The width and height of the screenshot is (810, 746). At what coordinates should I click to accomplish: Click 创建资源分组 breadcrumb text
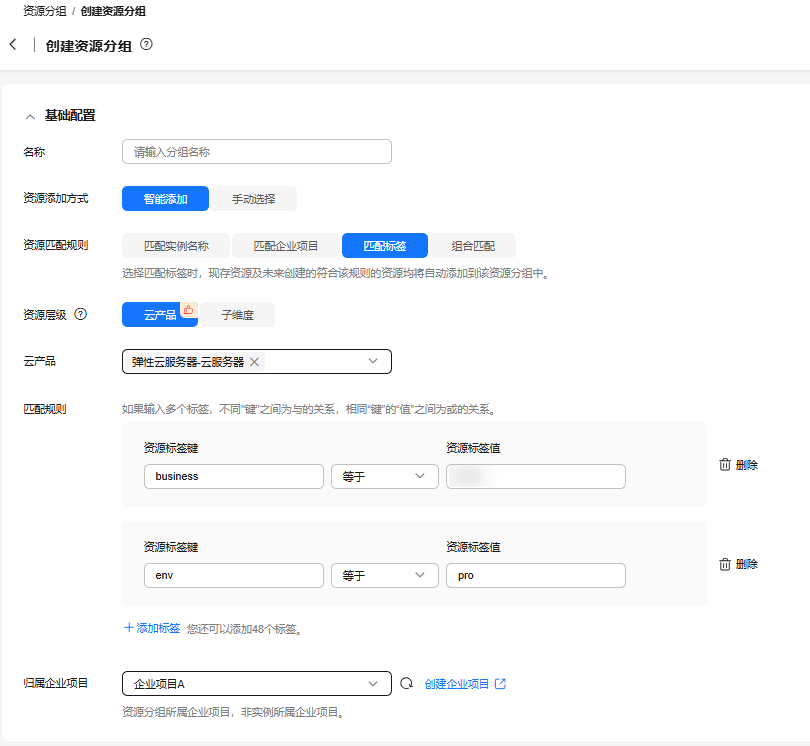(113, 11)
